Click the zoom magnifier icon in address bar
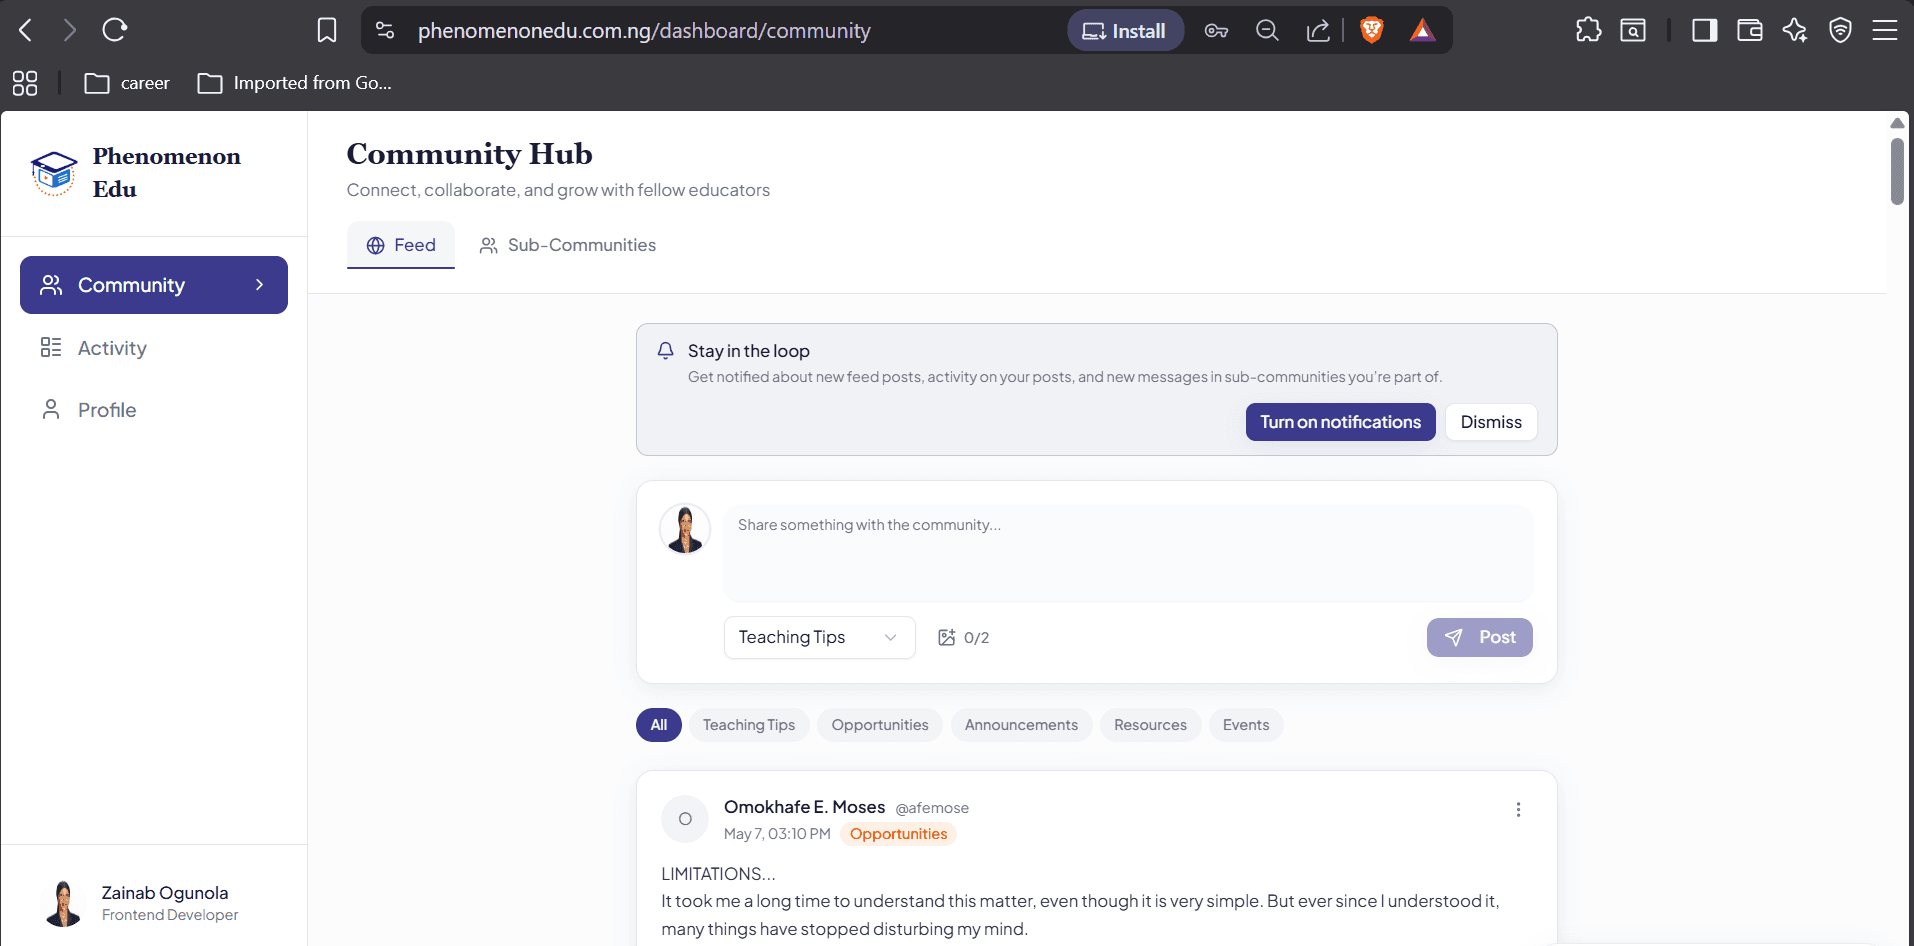The image size is (1914, 946). (1267, 31)
